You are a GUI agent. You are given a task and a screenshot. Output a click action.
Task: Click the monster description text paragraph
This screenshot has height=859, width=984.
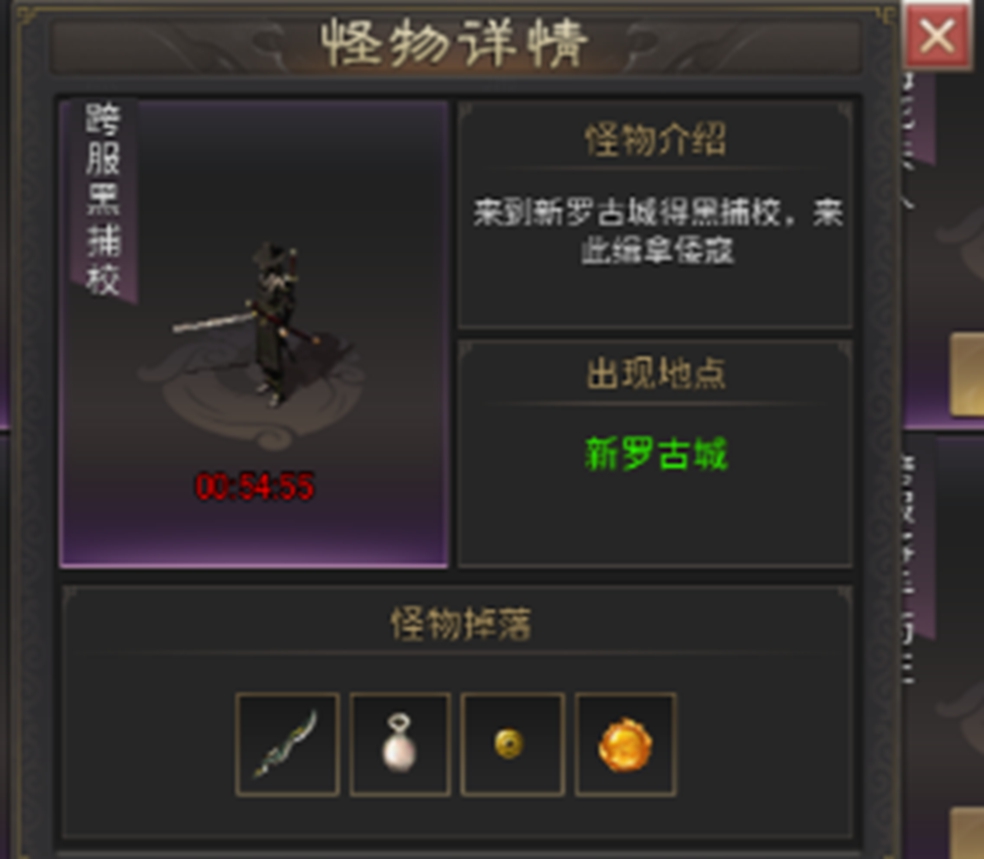click(658, 232)
